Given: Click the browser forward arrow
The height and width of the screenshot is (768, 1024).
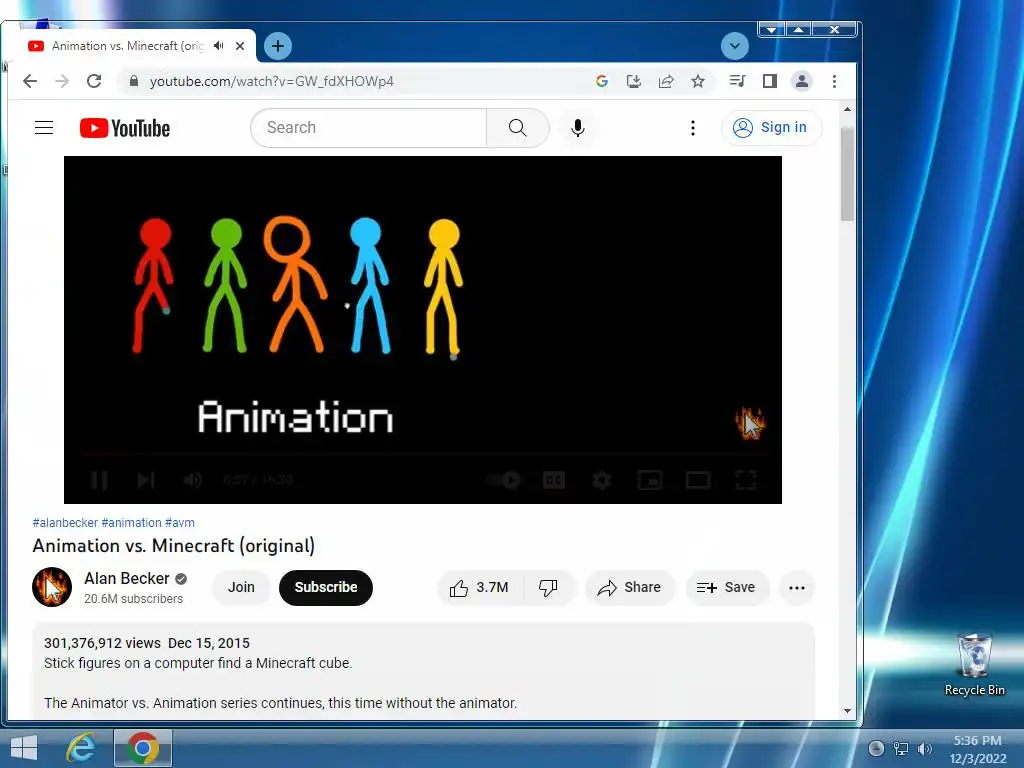Looking at the screenshot, I should pyautogui.click(x=62, y=81).
